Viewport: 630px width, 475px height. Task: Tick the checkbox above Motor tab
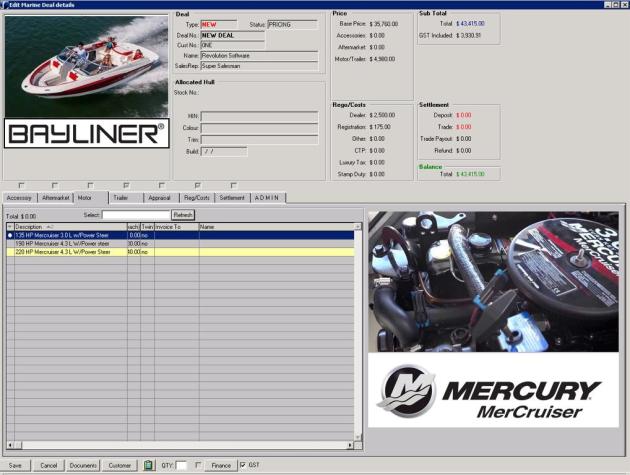coord(90,185)
